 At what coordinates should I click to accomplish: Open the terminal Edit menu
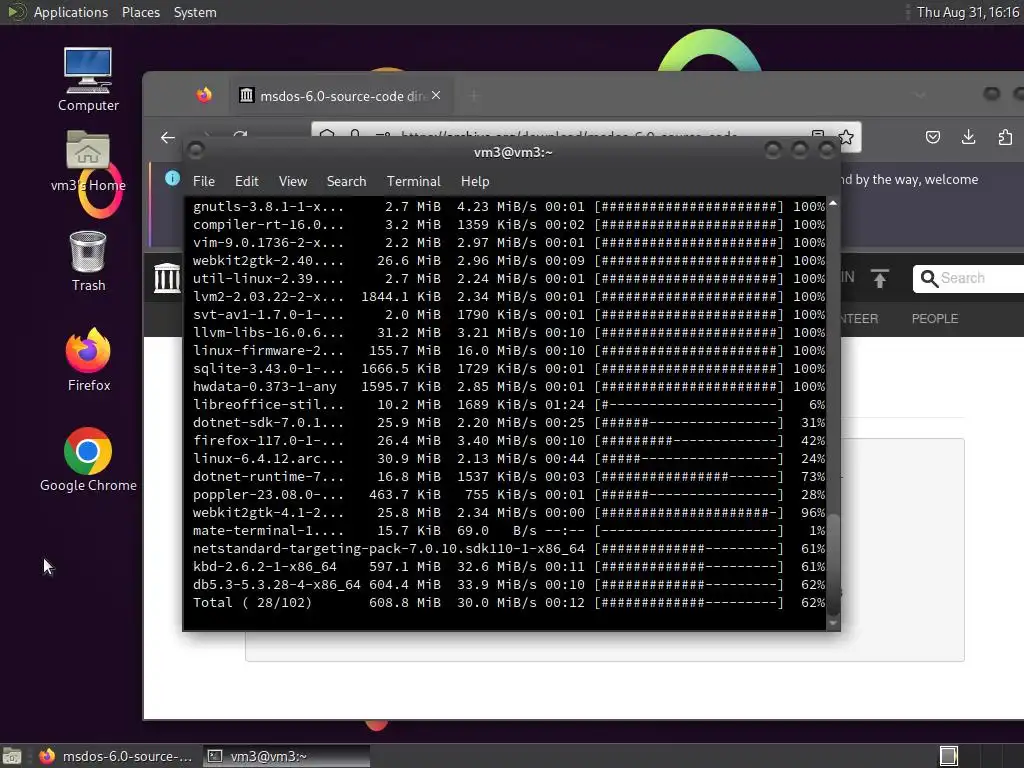point(246,181)
